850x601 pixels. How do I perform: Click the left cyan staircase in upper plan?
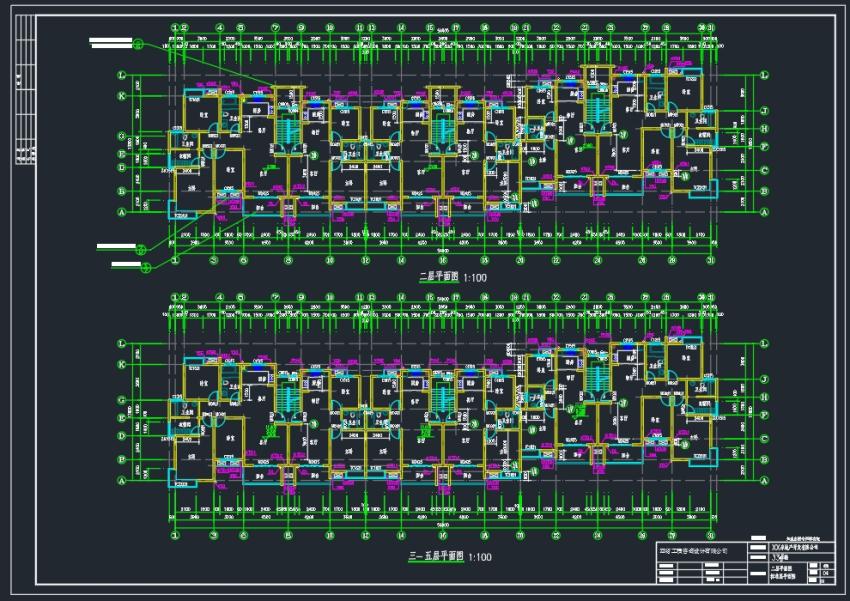click(285, 125)
